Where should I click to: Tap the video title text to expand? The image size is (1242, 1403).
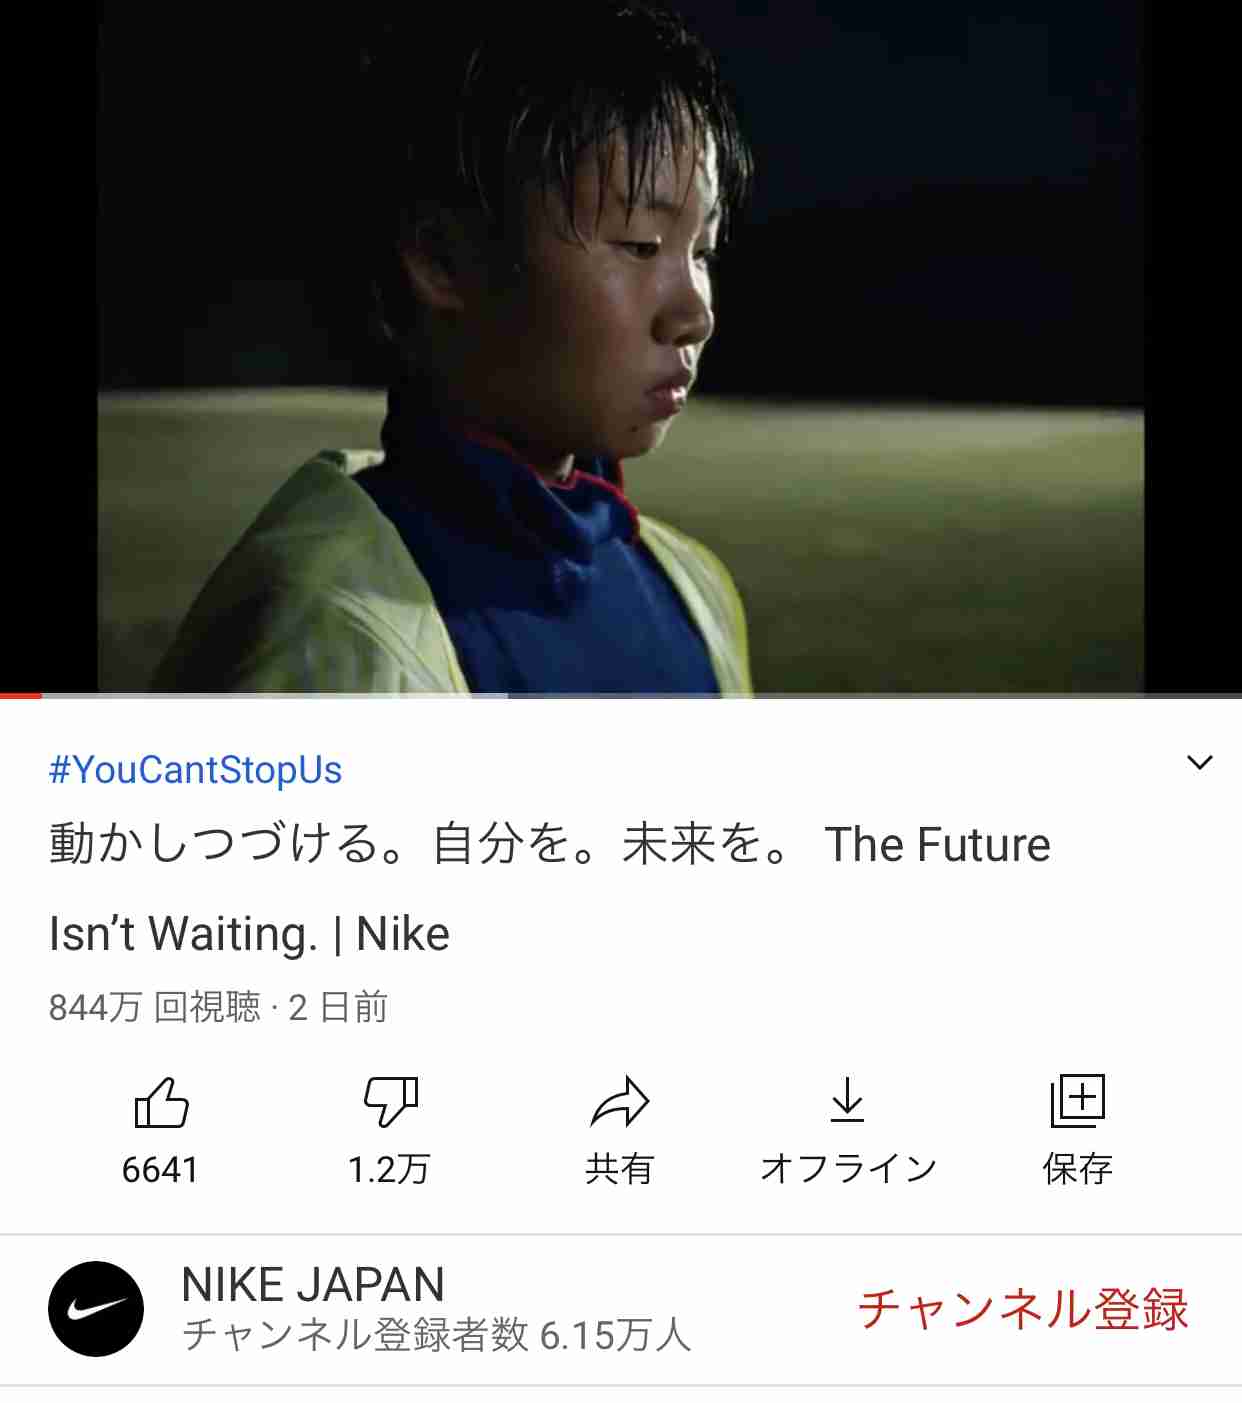(x=550, y=889)
